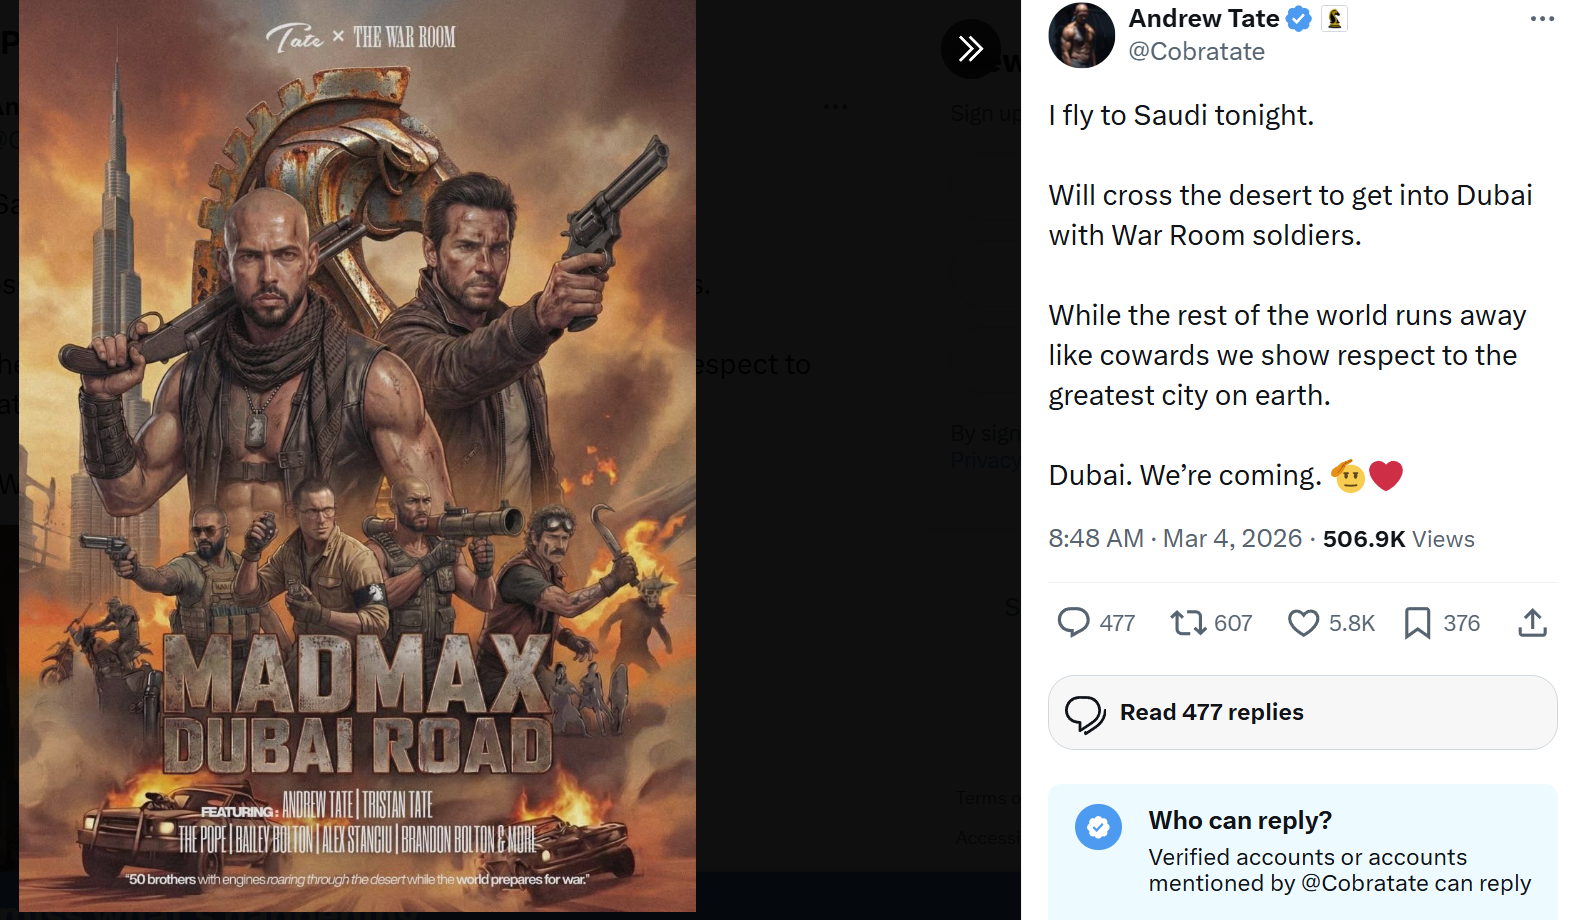This screenshot has width=1578, height=920.
Task: Bookmark this post using the bookmark icon
Action: [x=1417, y=623]
